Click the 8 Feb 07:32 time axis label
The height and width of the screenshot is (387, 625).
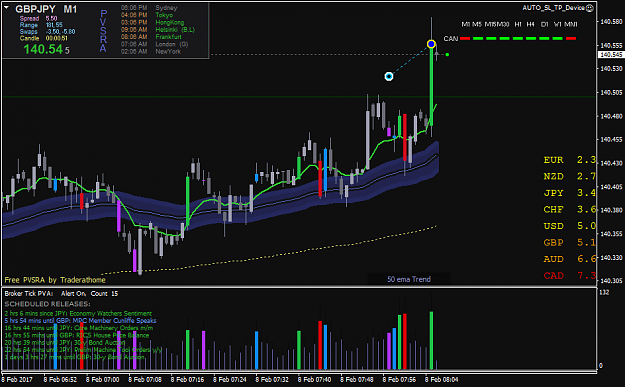tap(272, 379)
